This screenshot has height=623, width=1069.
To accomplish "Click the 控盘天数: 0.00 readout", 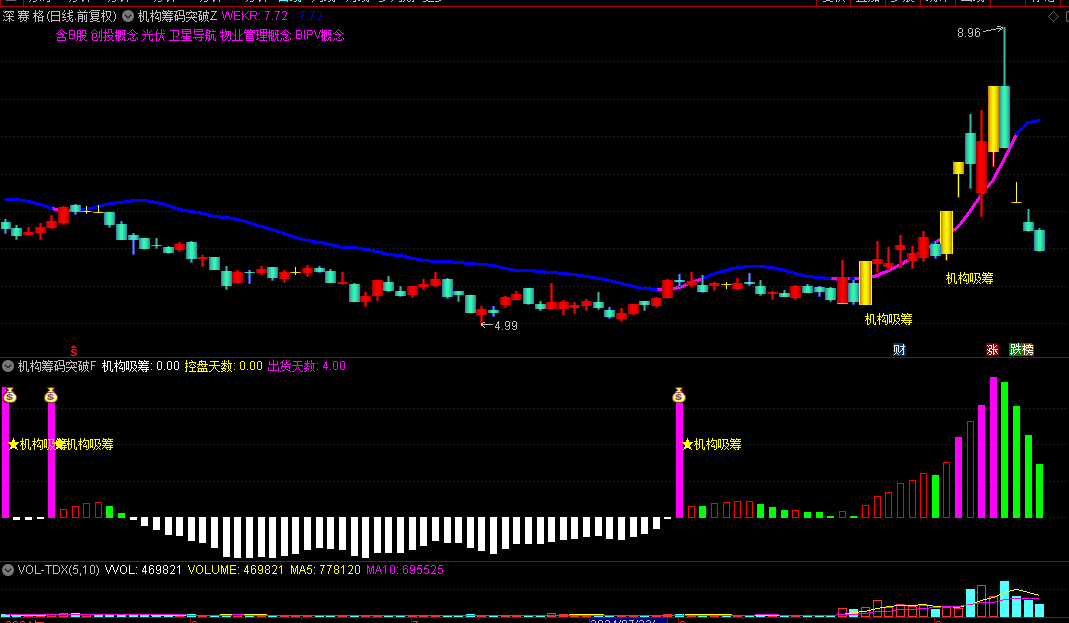I will [x=224, y=366].
